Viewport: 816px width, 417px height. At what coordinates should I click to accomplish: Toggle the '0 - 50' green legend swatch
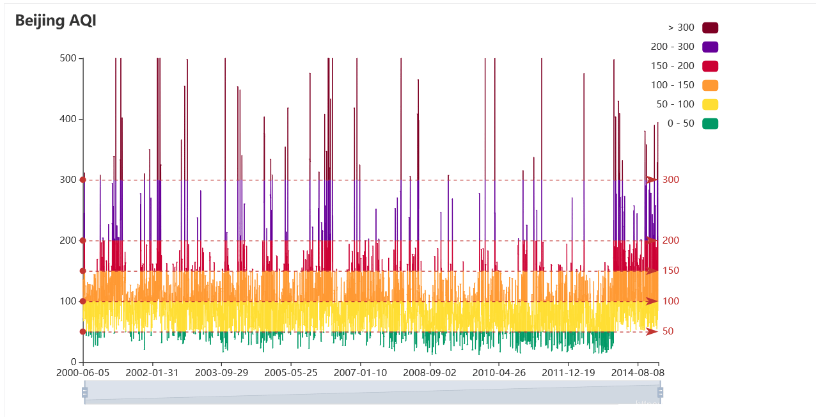710,124
